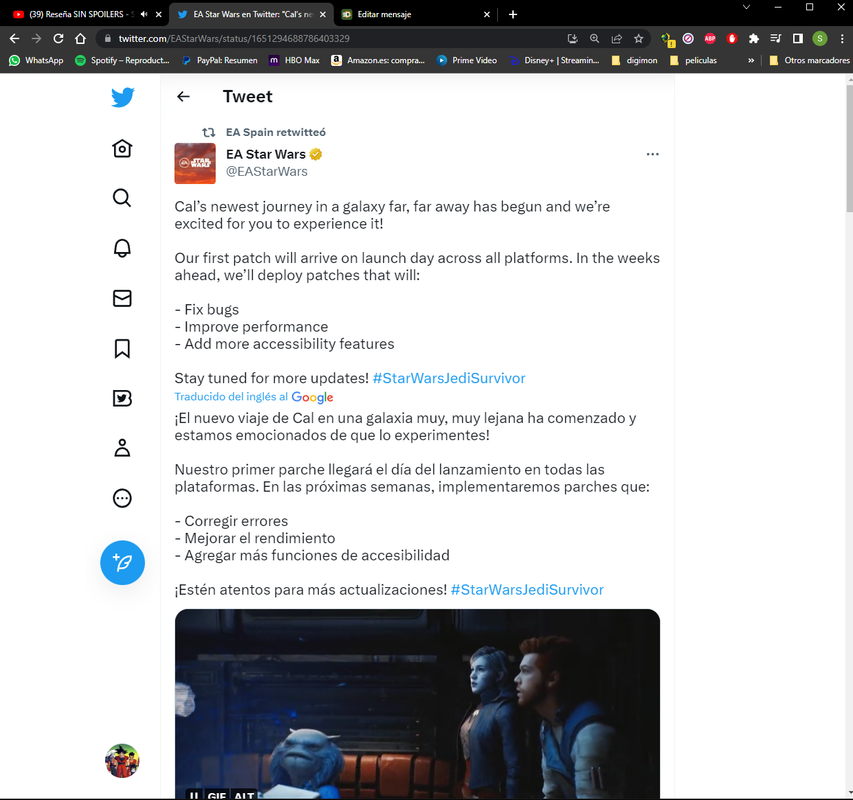Image resolution: width=853 pixels, height=800 pixels.
Task: View site information via the padlock
Action: tap(108, 38)
